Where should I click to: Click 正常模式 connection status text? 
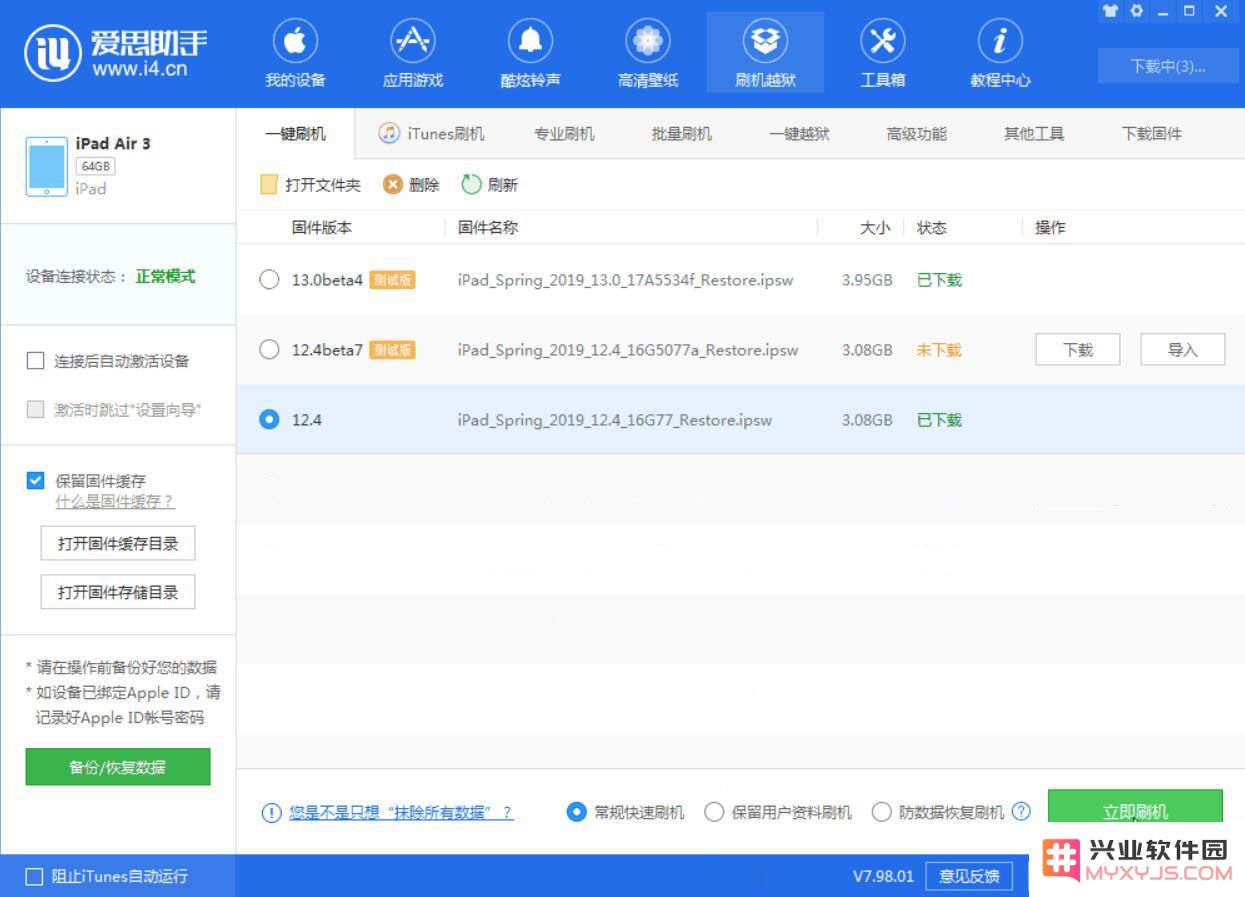click(166, 277)
